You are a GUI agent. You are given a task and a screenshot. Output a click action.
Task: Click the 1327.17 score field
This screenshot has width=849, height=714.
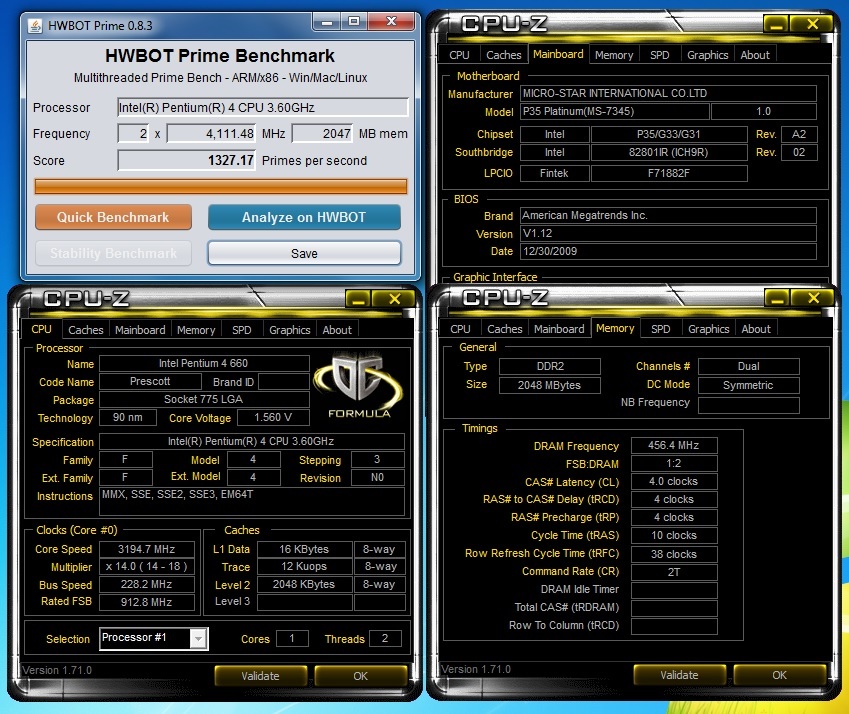(187, 160)
